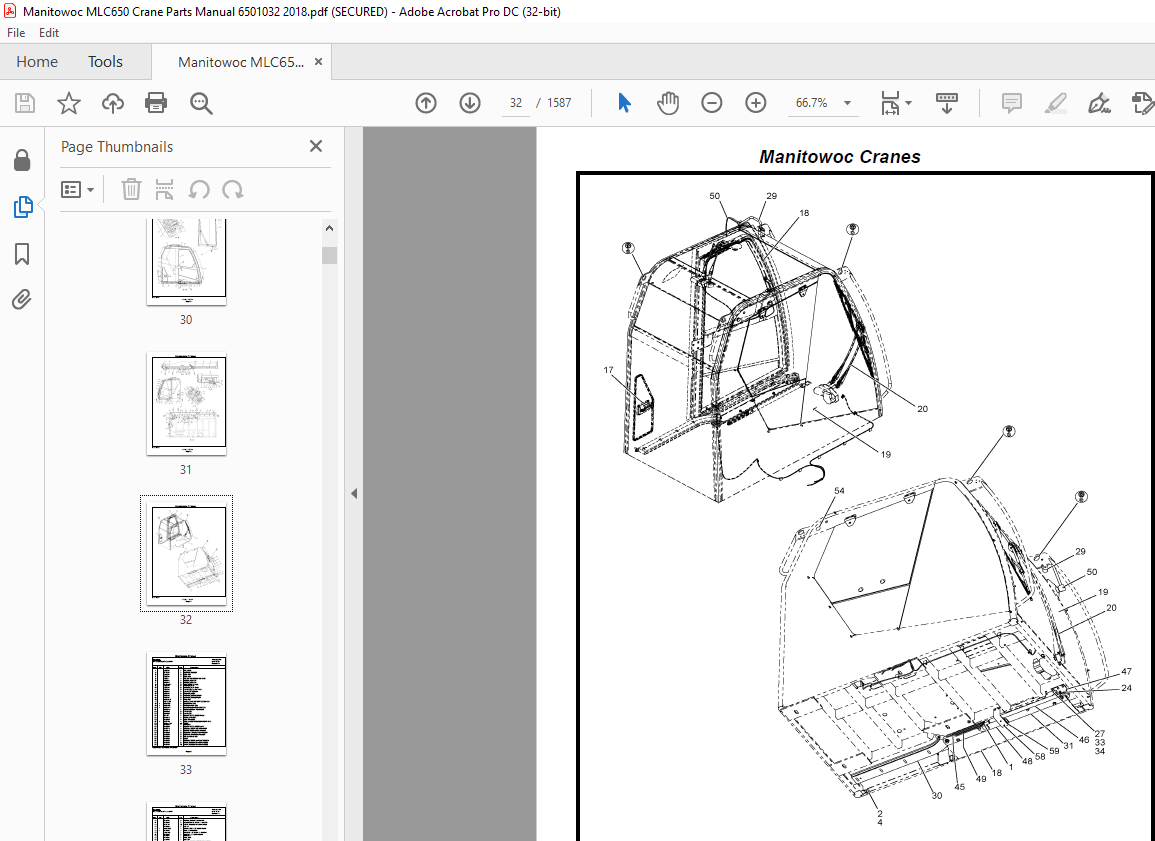Select the page 30 thumbnail
The width and height of the screenshot is (1155, 841).
coord(186,261)
